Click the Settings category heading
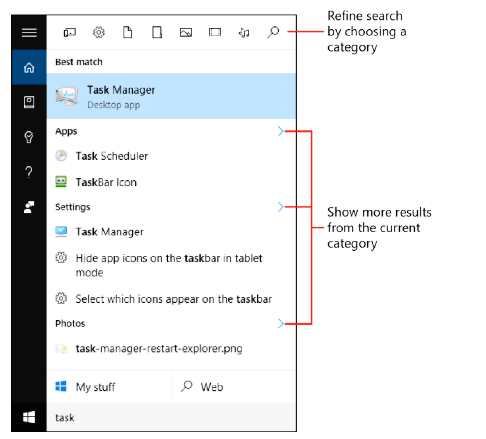Image resolution: width=486 pixels, height=439 pixels. (73, 207)
